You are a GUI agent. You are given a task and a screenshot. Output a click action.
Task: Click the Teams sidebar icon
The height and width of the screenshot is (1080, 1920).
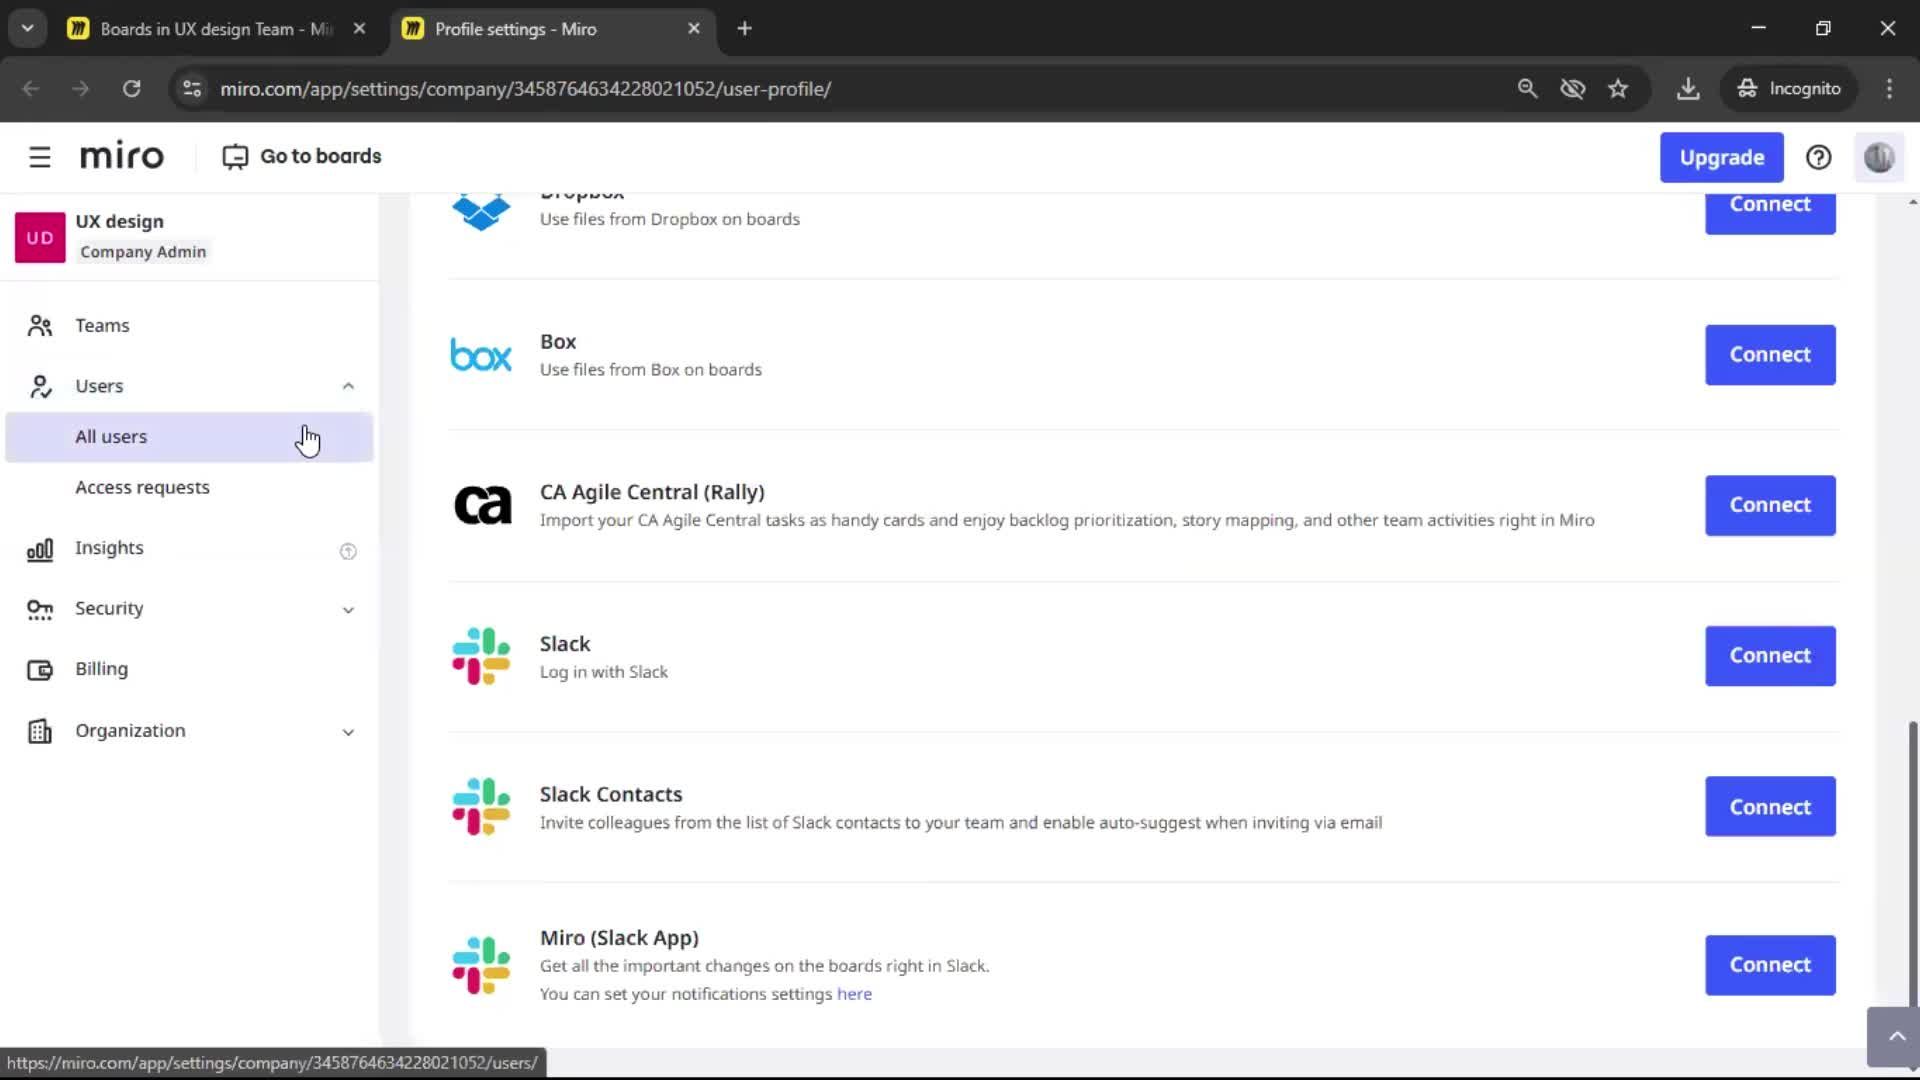[40, 326]
